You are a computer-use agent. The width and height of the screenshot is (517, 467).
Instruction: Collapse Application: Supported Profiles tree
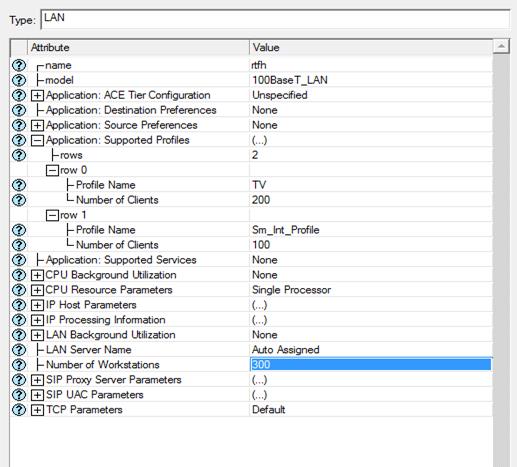[37, 140]
